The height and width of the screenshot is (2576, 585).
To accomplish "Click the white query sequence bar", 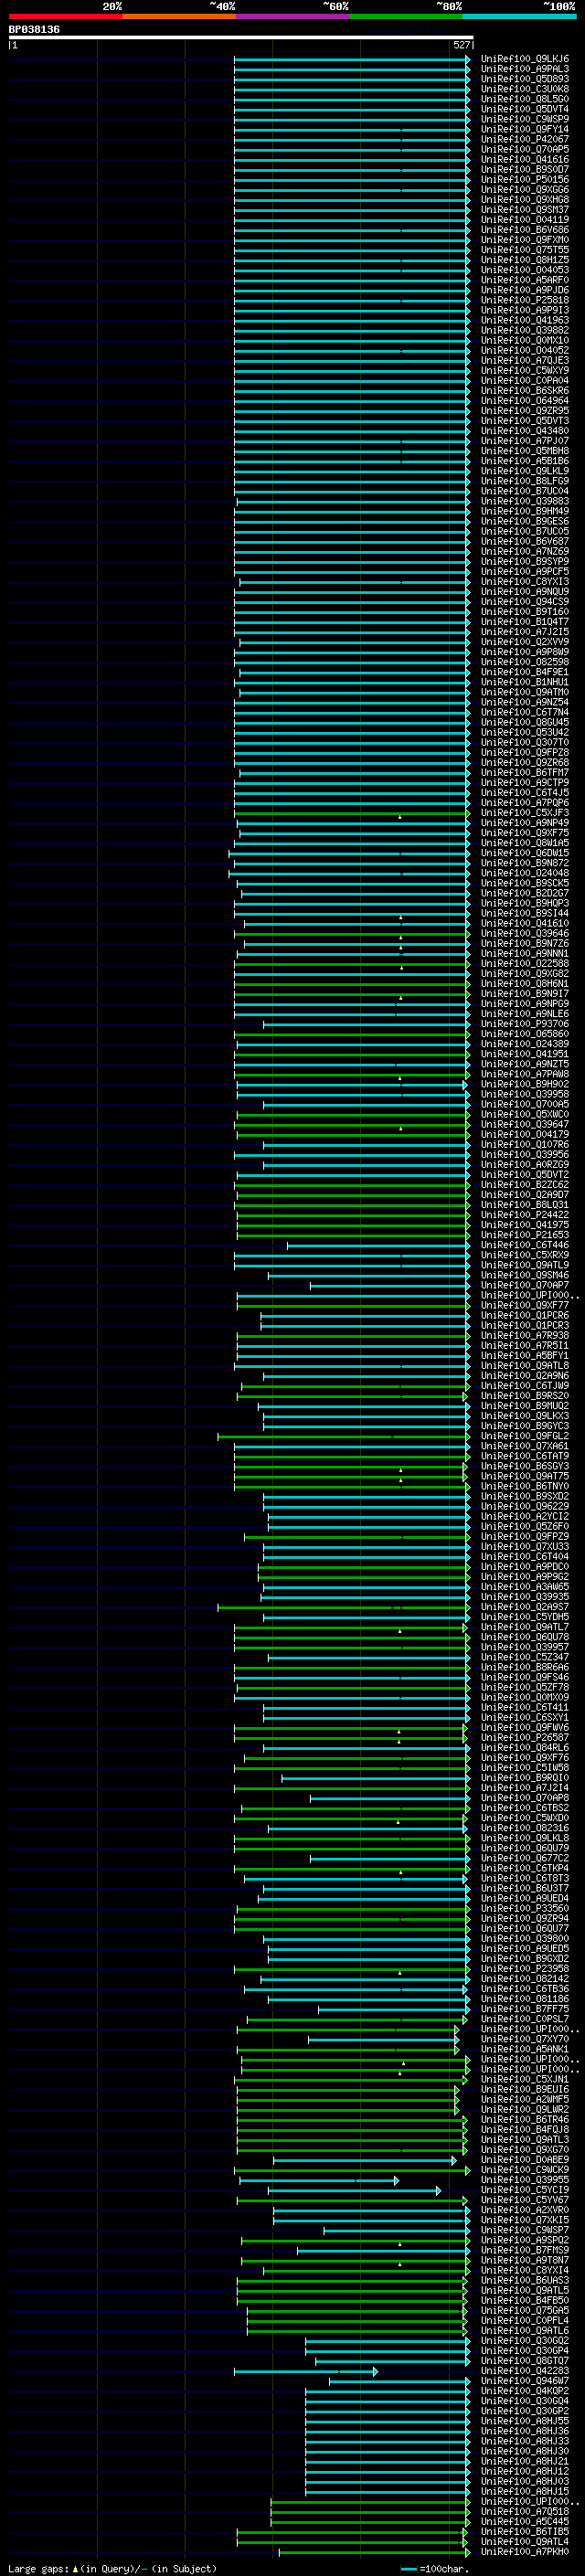I will (x=240, y=37).
